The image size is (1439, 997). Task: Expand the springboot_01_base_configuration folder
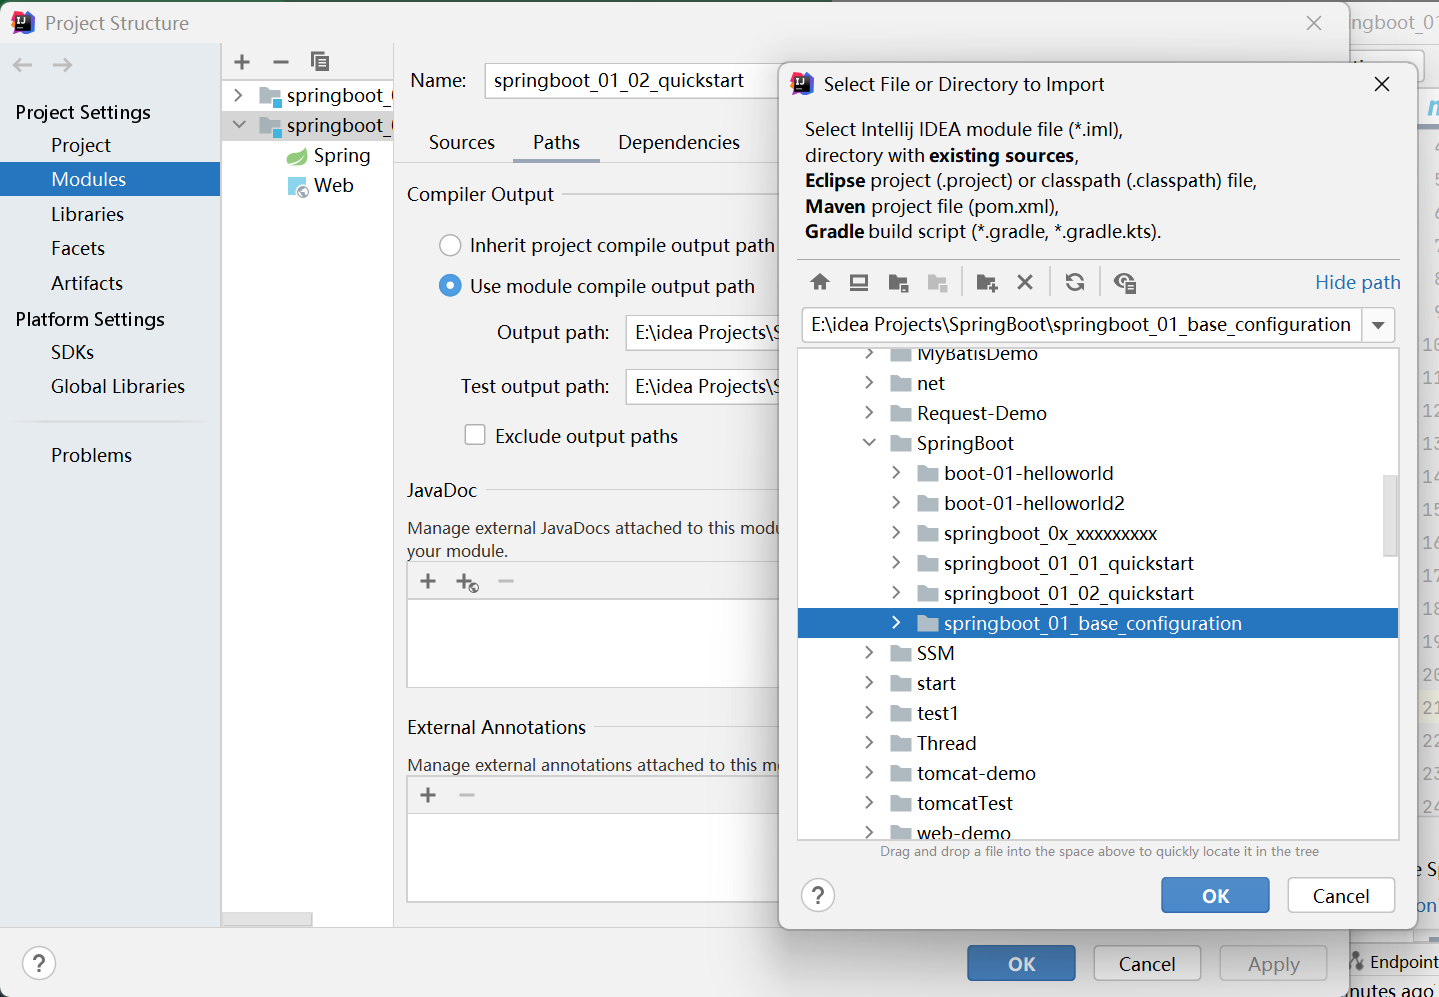[896, 623]
